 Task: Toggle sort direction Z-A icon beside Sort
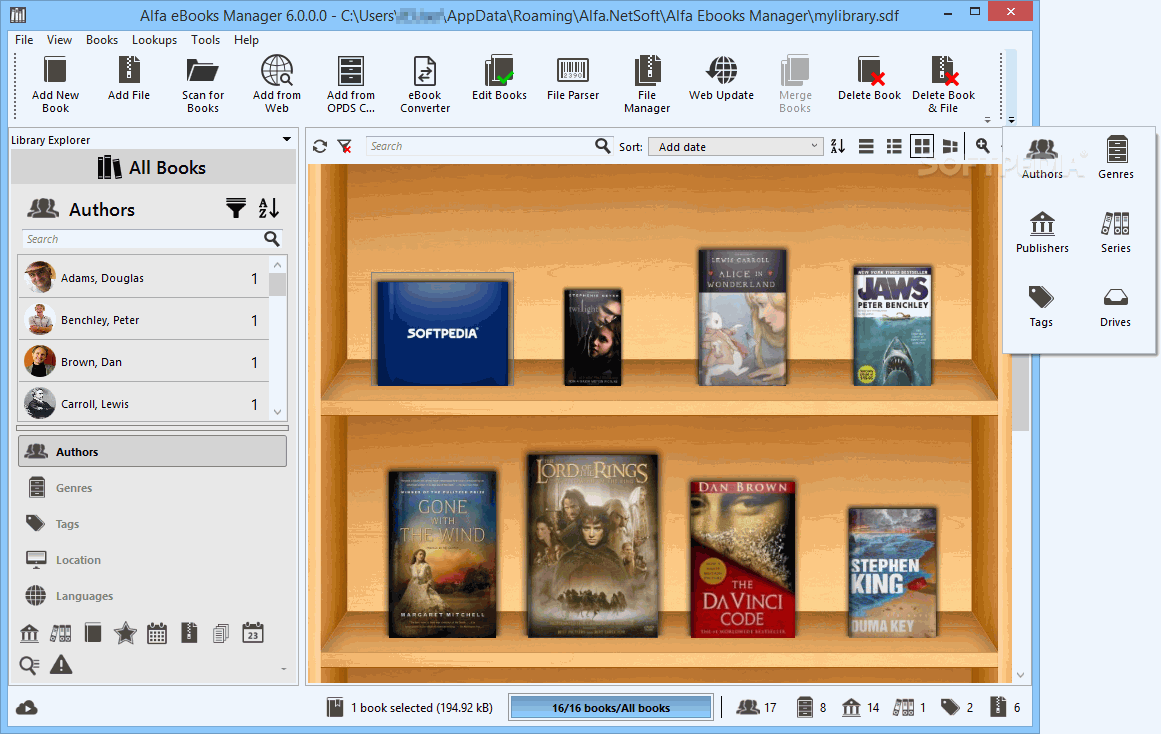point(837,147)
